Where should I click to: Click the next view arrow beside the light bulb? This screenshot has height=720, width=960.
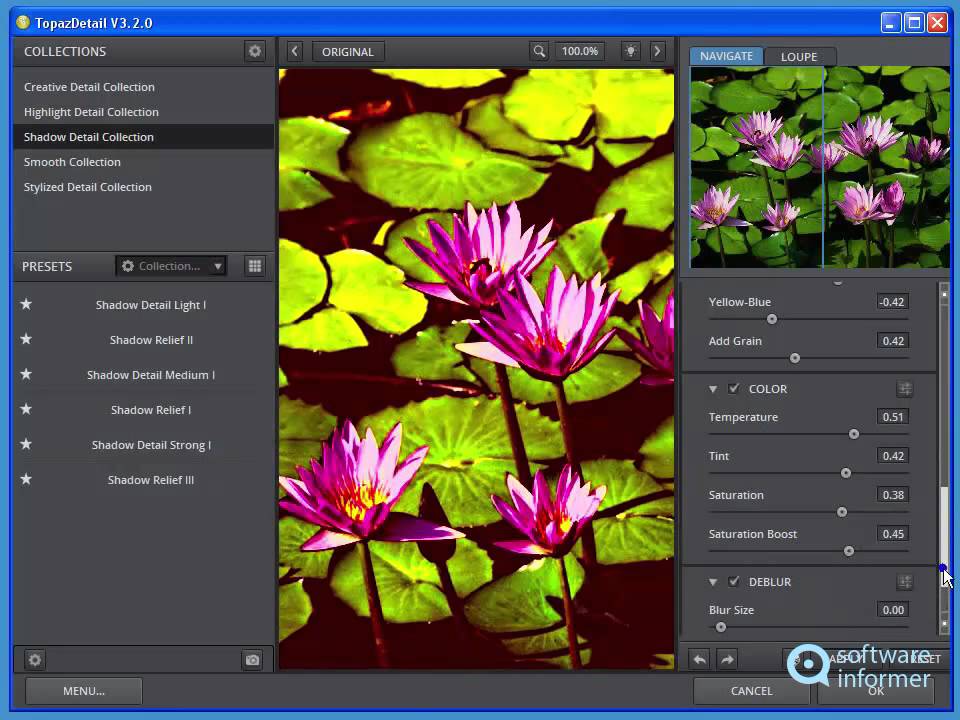tap(658, 51)
